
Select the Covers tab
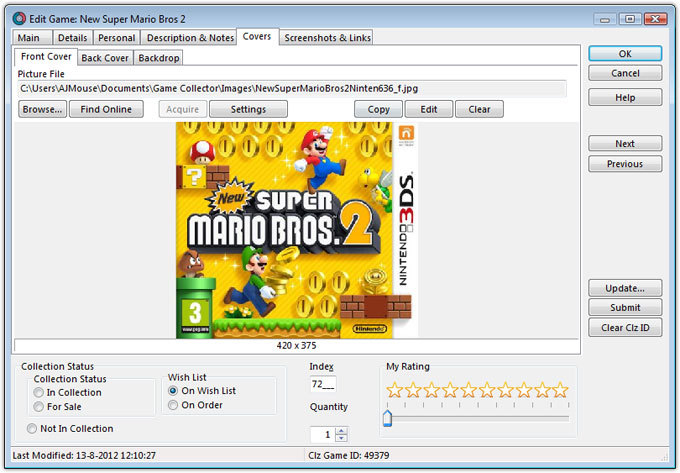point(257,36)
